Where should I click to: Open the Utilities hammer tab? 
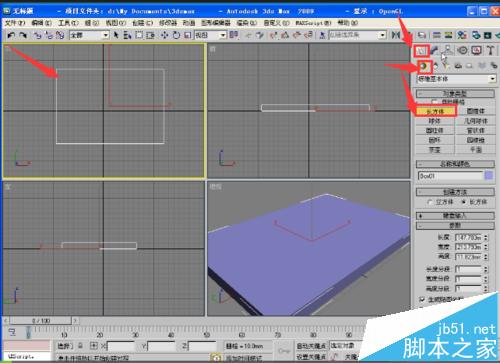click(x=490, y=50)
